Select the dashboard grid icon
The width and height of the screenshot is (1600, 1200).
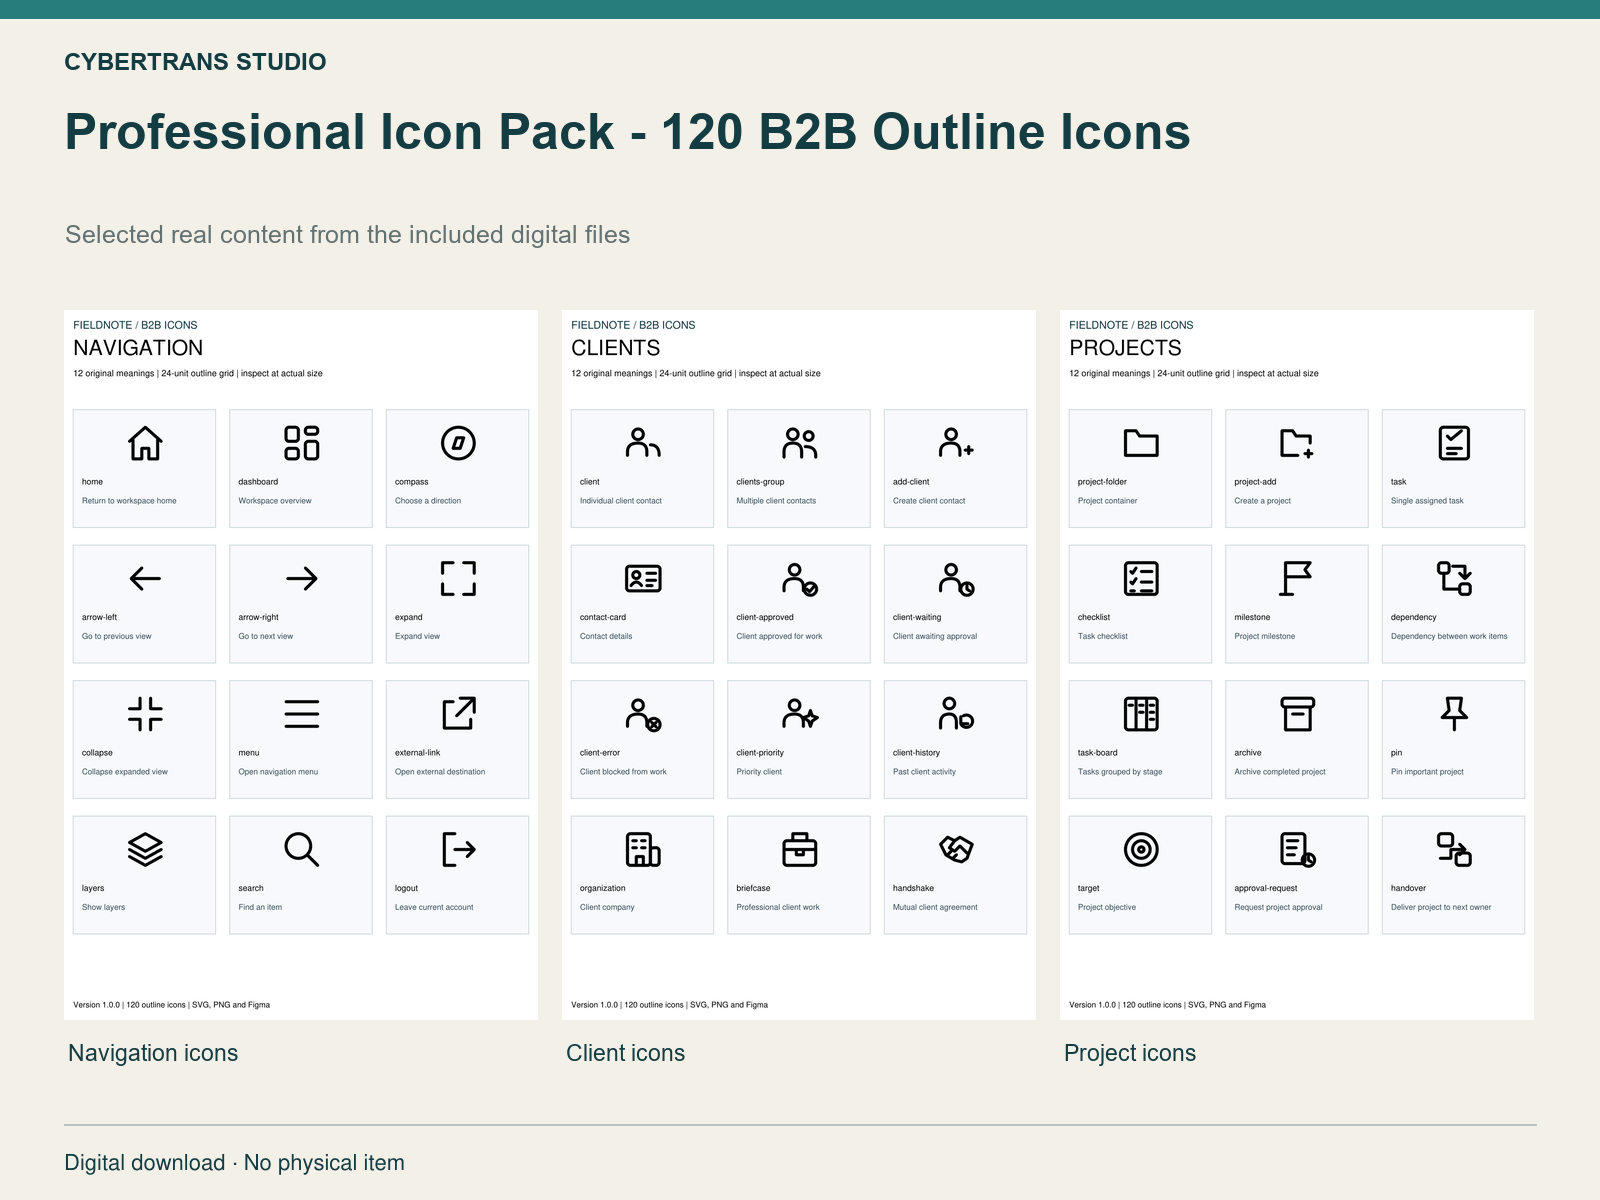point(301,443)
